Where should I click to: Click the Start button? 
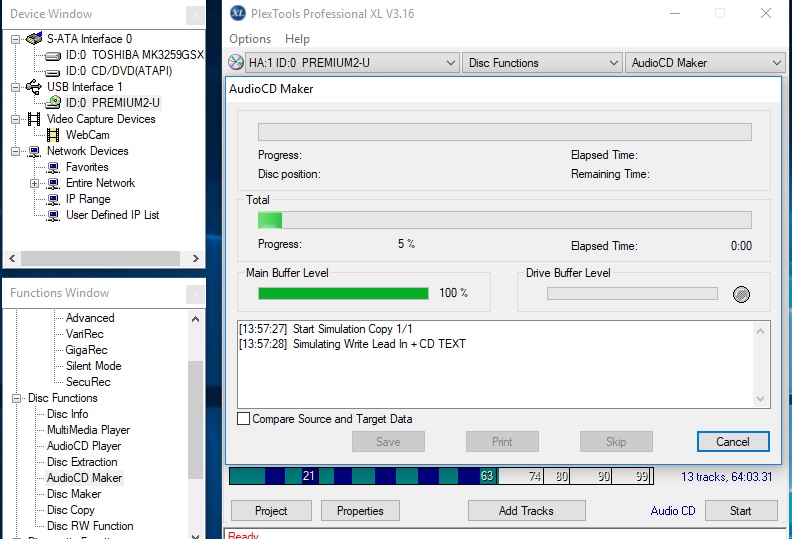[740, 511]
